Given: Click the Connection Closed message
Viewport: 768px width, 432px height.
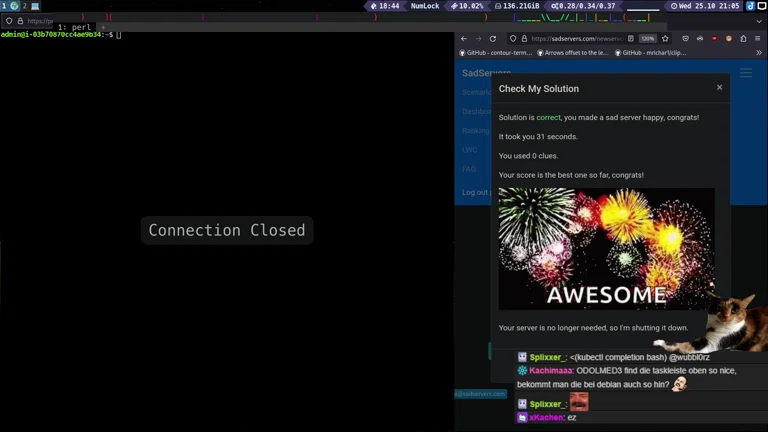Looking at the screenshot, I should pos(227,230).
